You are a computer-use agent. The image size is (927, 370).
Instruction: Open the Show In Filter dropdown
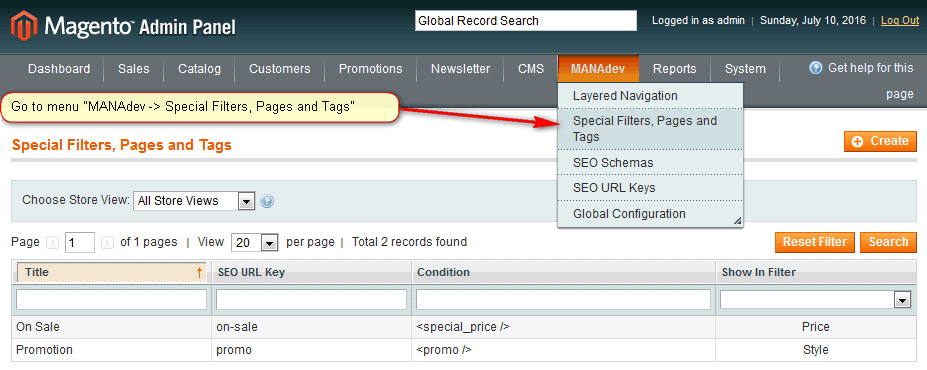815,300
